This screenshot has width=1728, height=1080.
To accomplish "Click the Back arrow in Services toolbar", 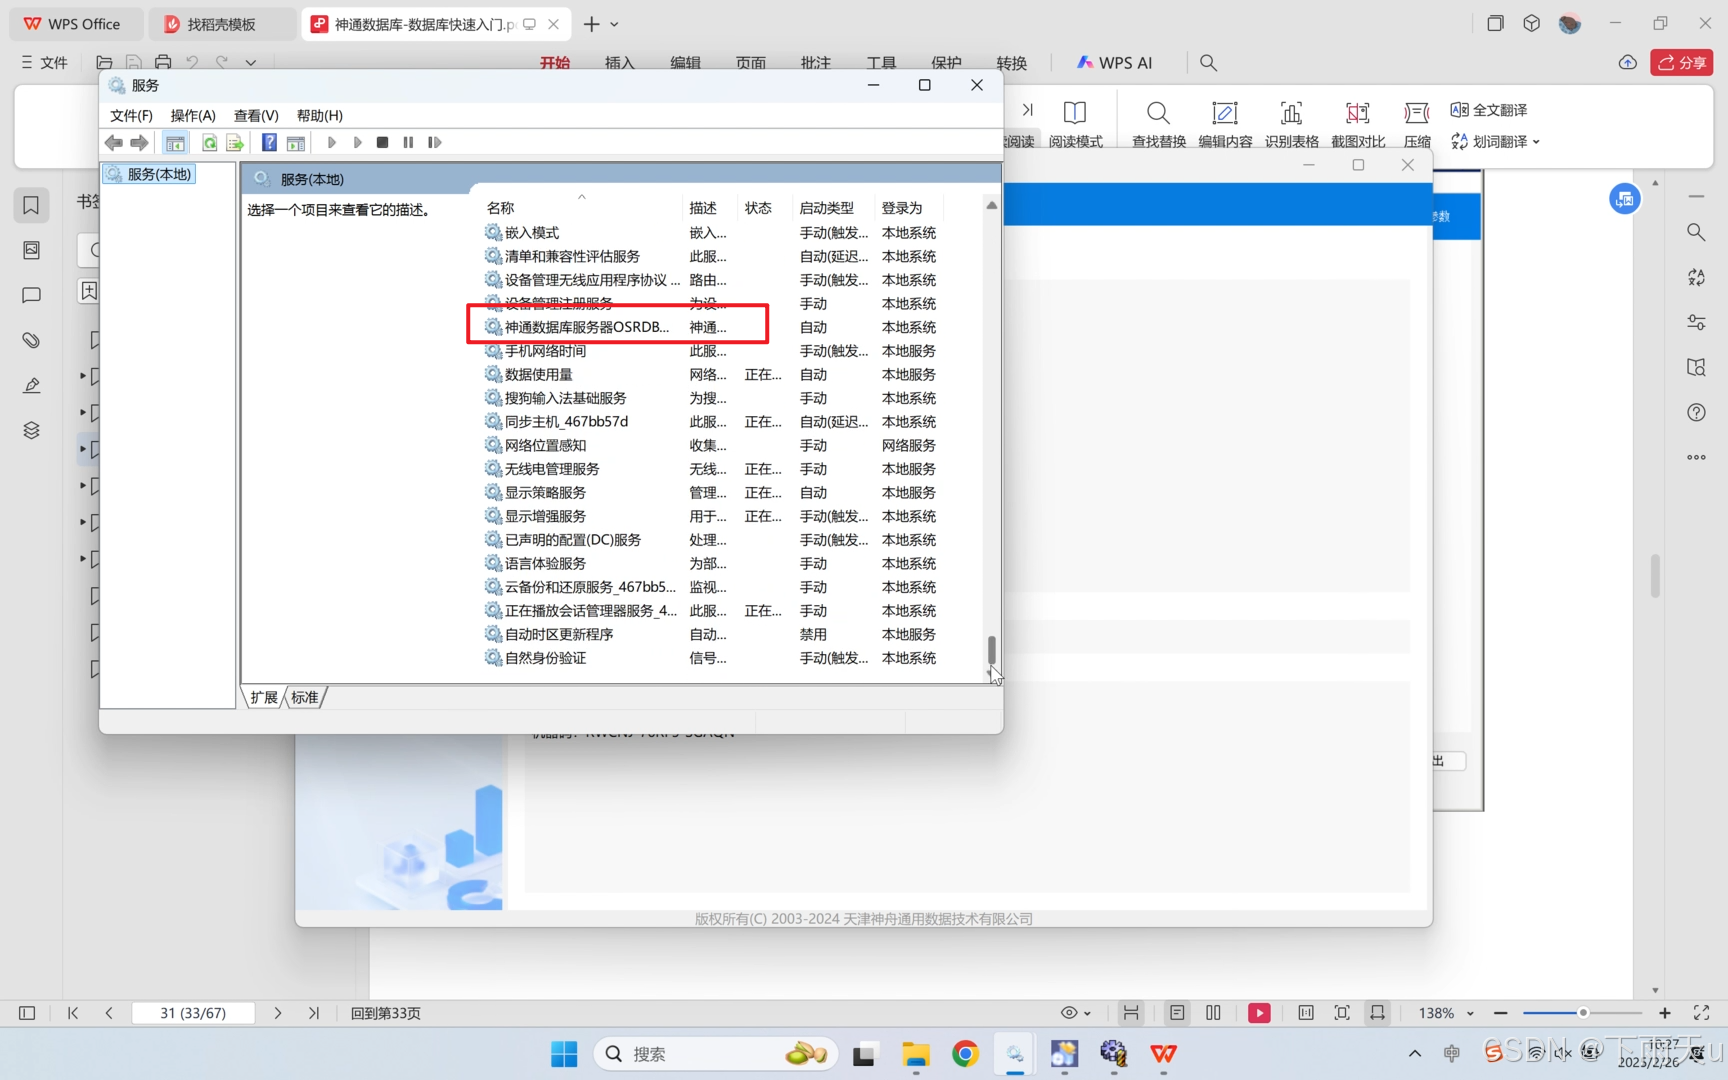I will click(114, 143).
